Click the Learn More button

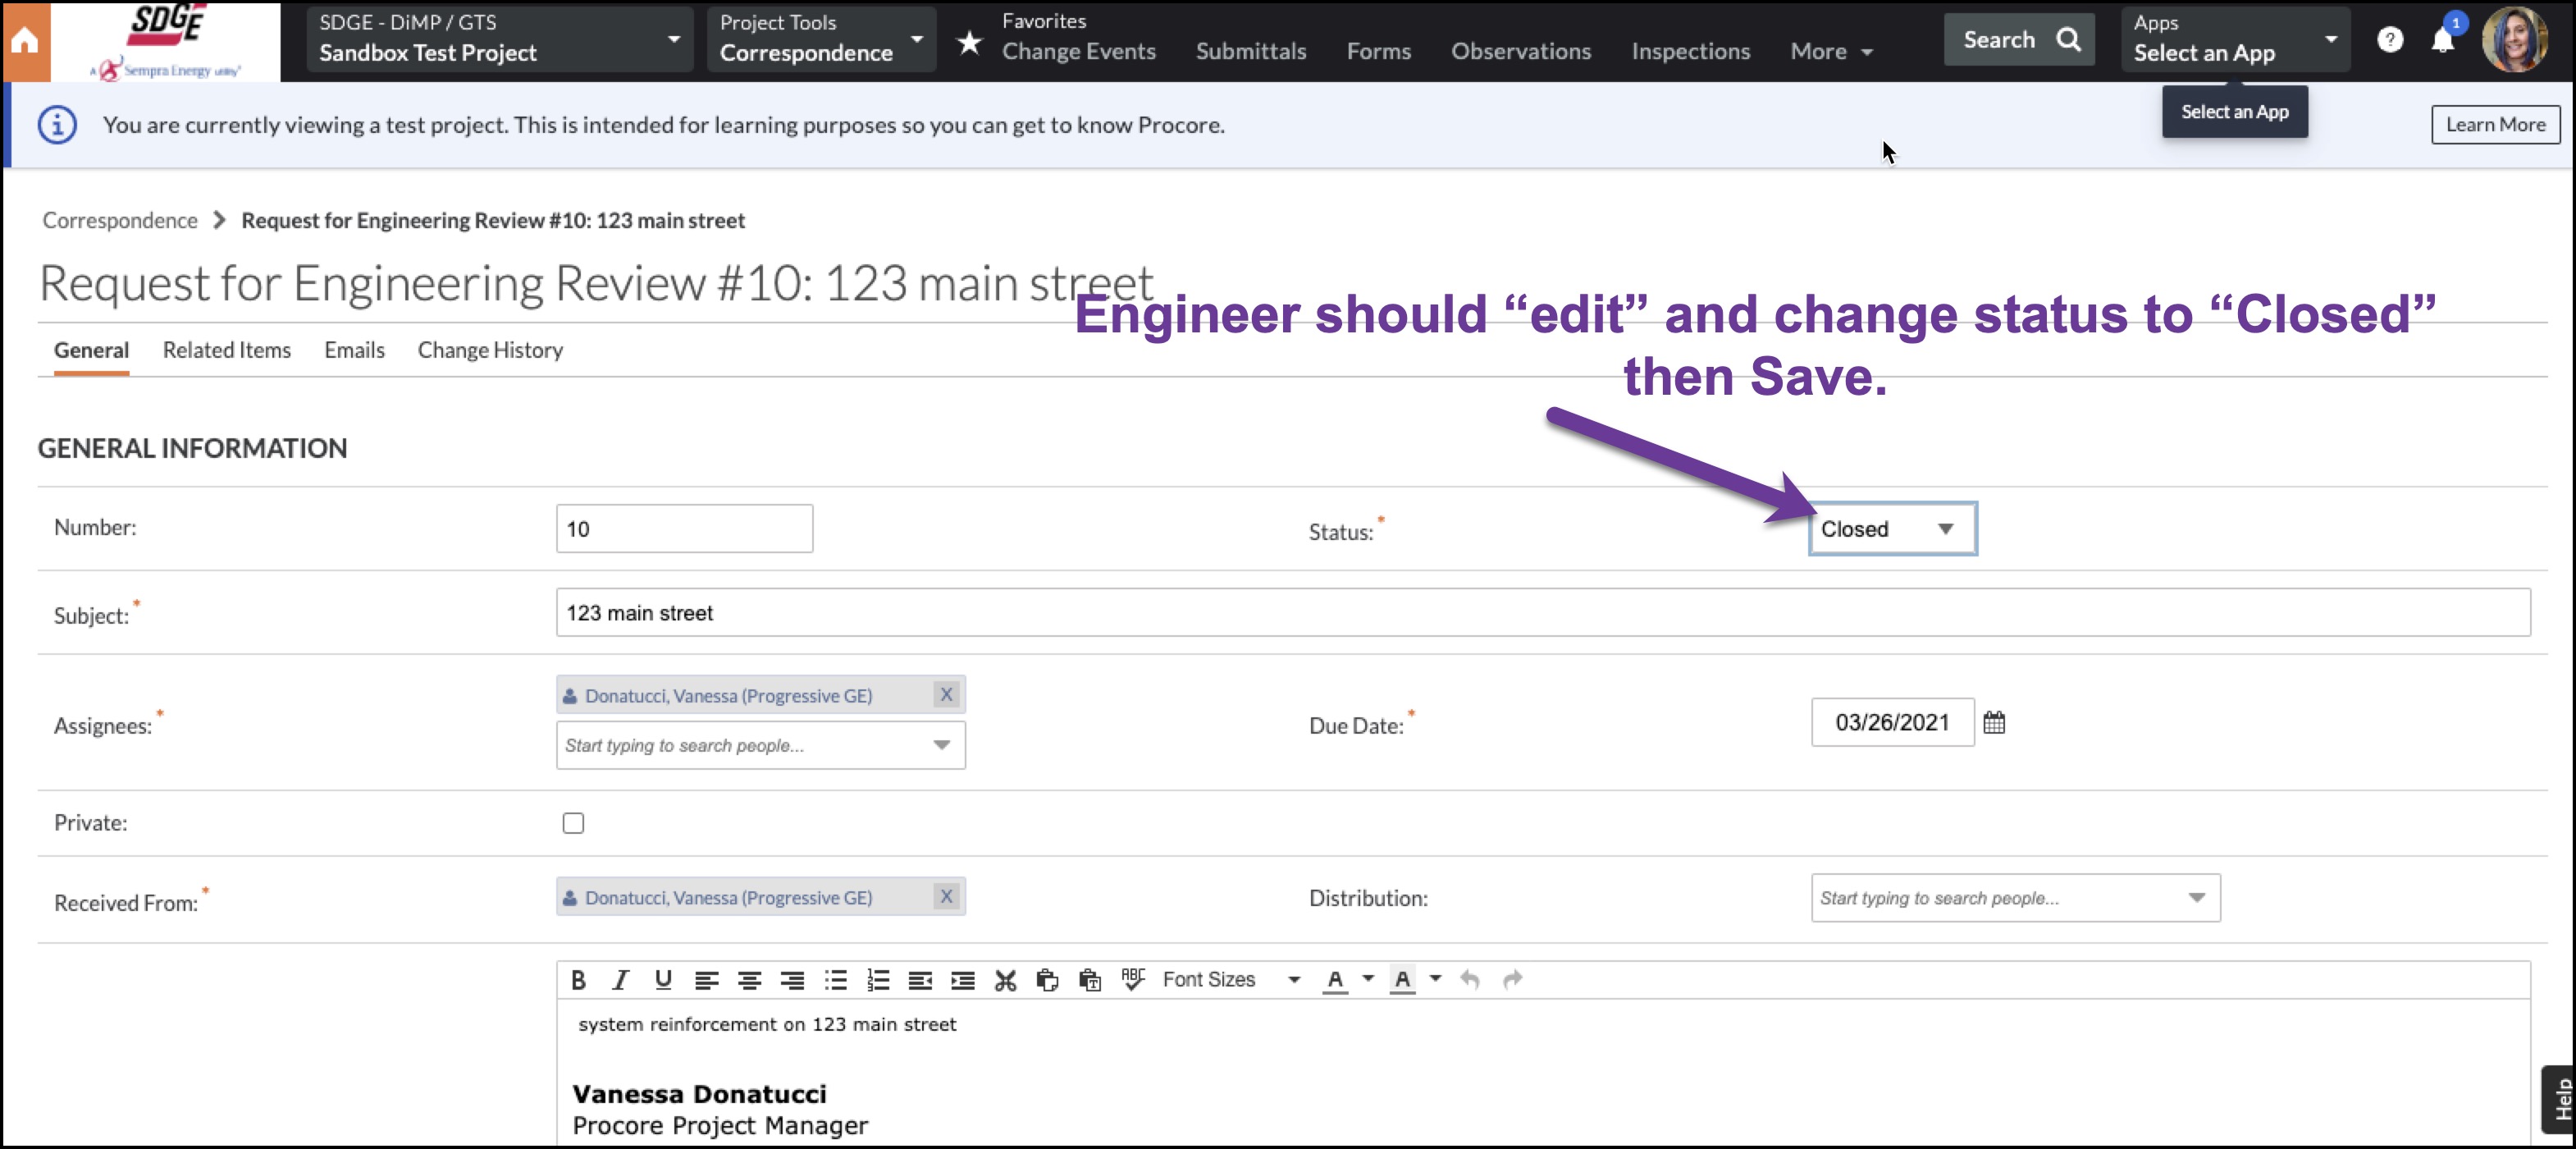(2495, 125)
